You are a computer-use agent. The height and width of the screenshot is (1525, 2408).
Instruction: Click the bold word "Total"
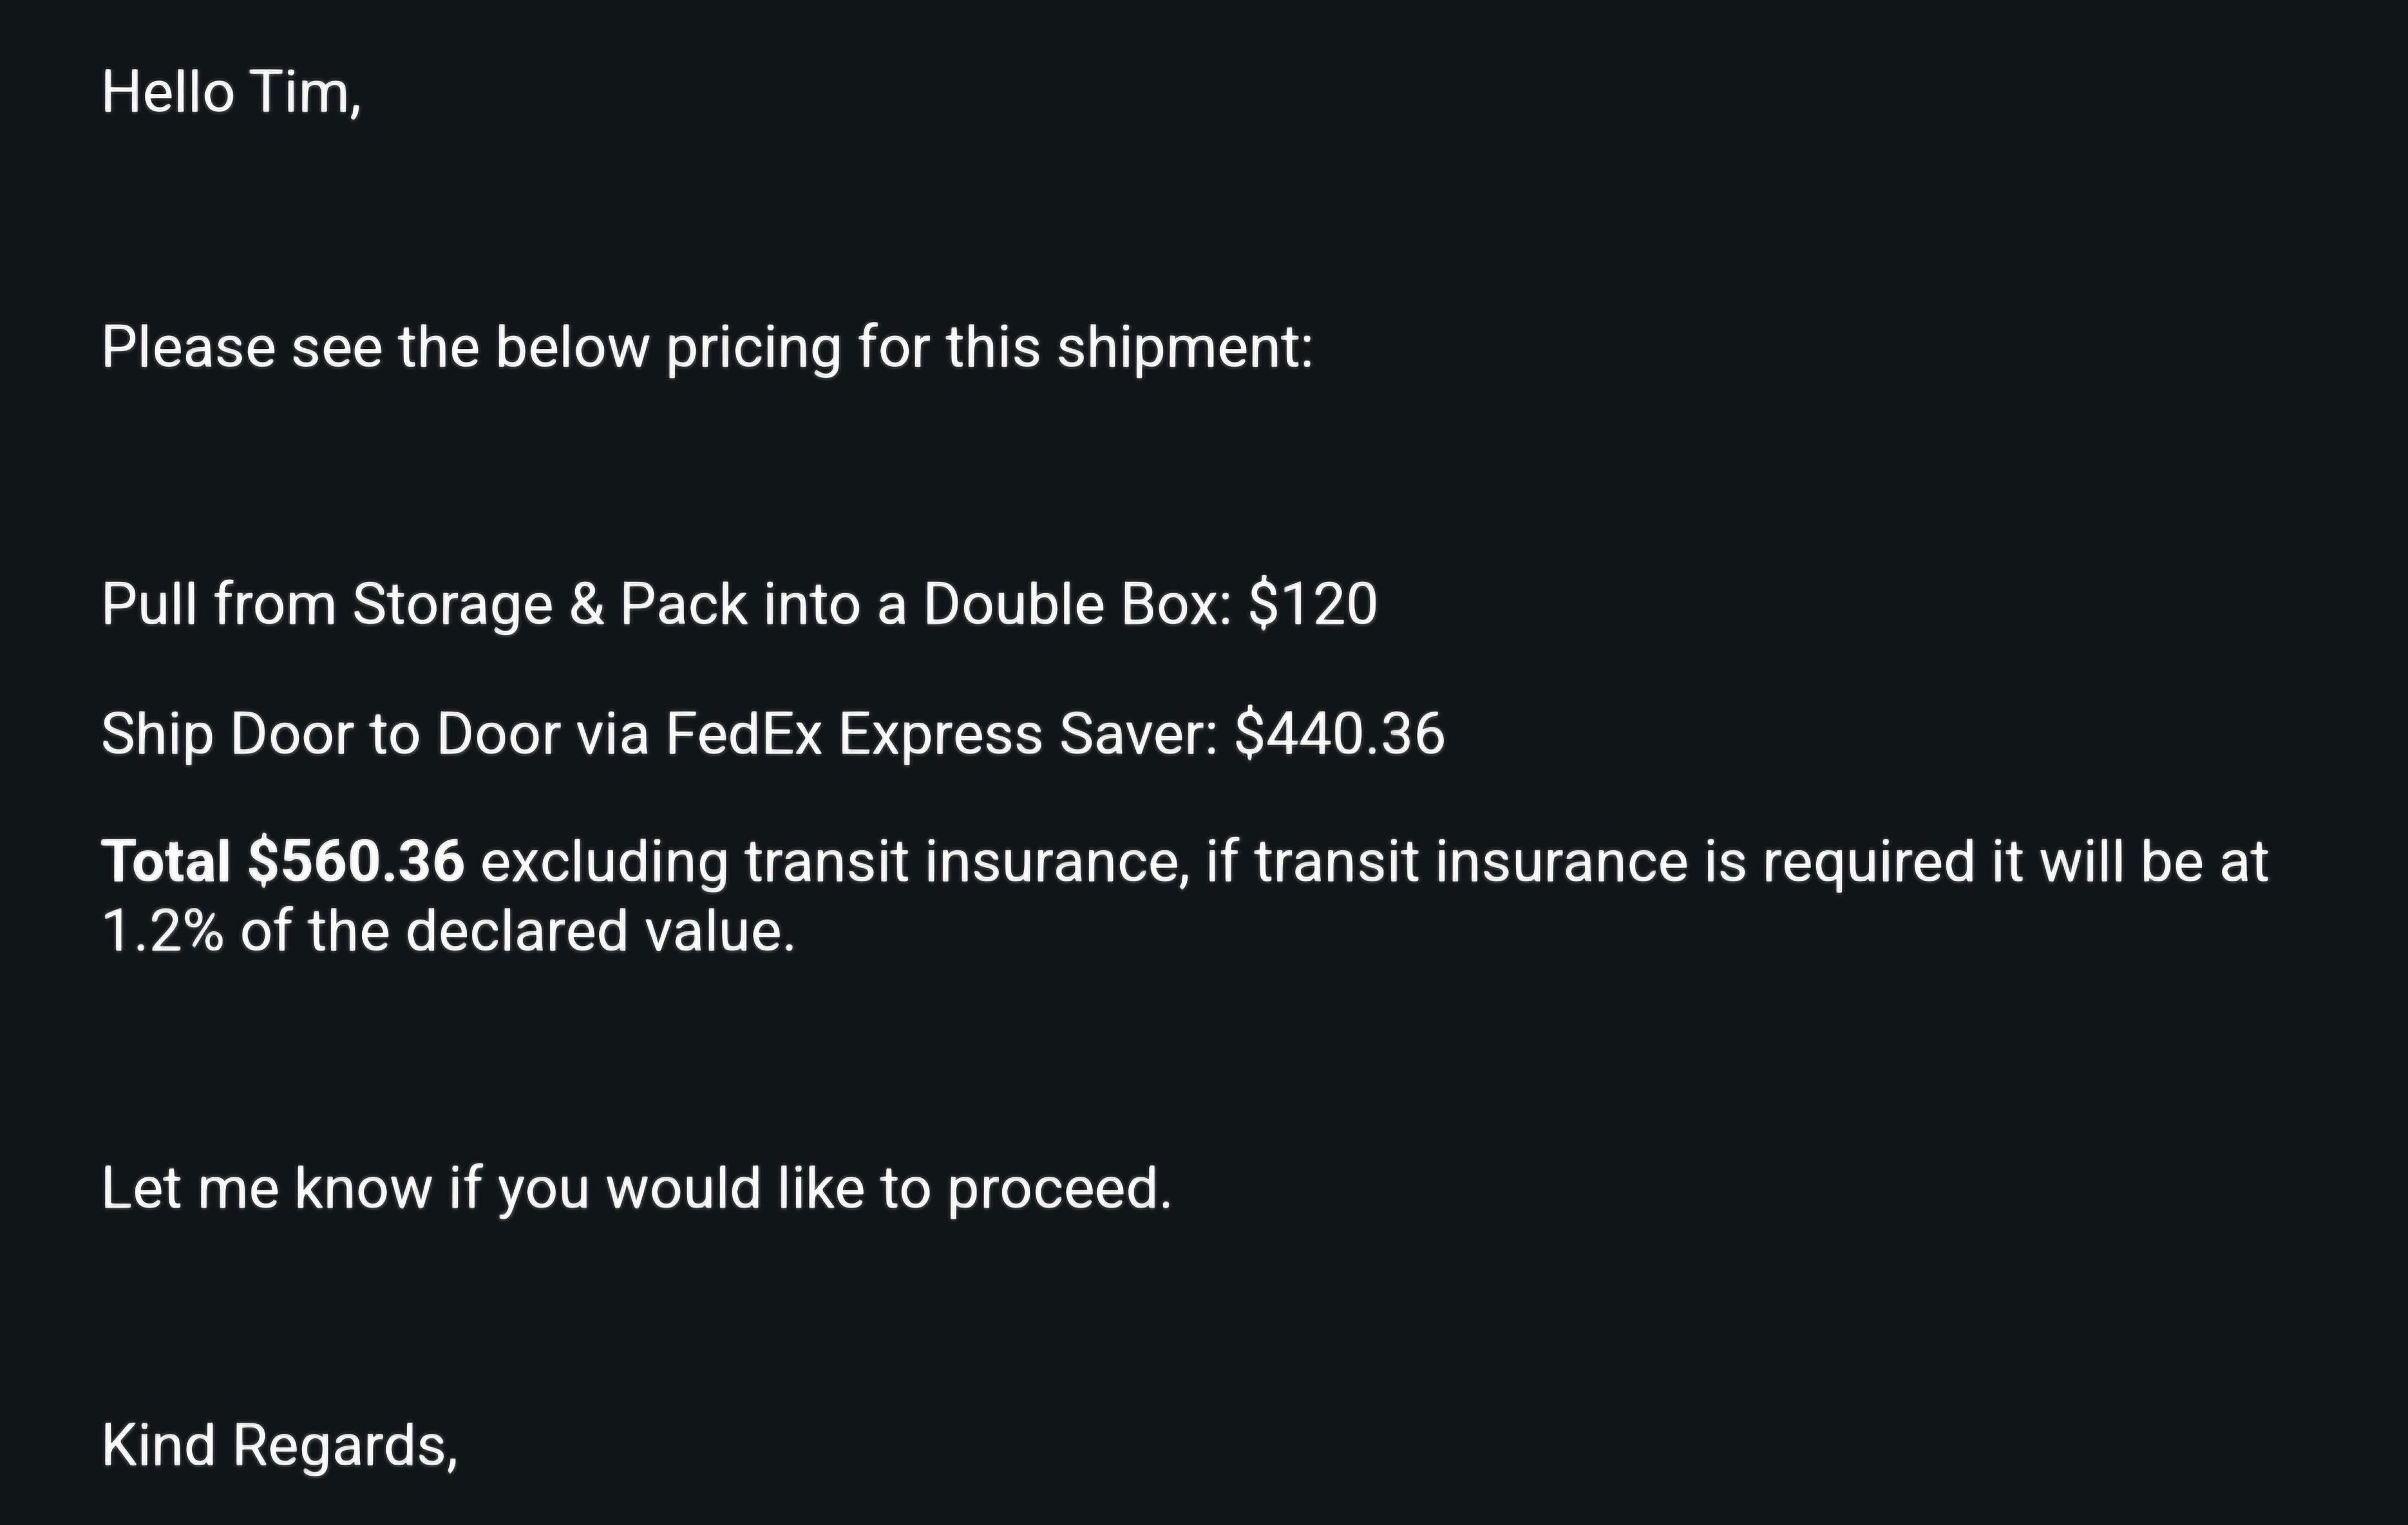pos(166,862)
